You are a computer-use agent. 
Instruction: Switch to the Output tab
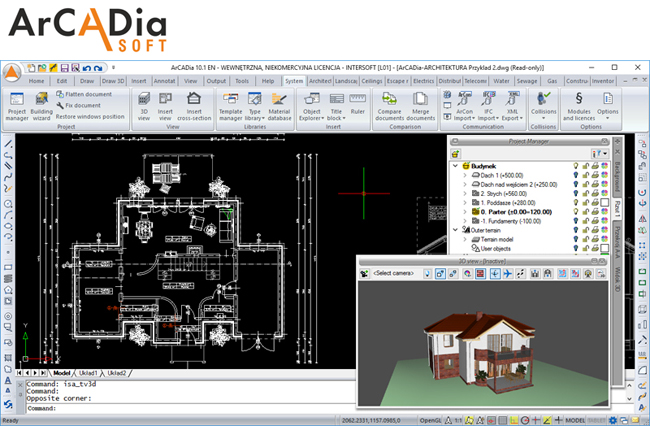pyautogui.click(x=216, y=81)
